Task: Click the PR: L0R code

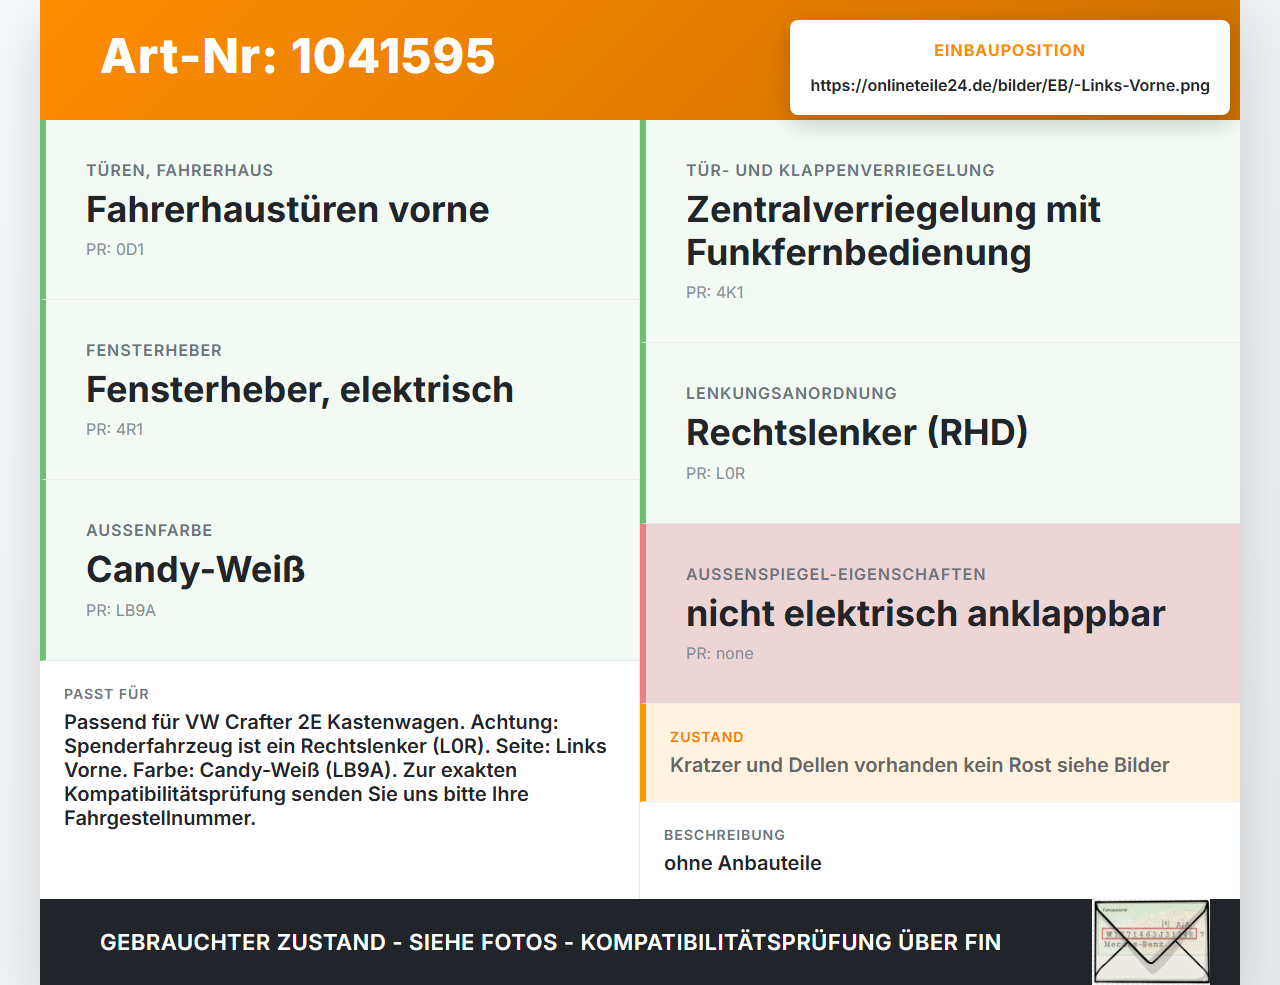Action: 716,473
